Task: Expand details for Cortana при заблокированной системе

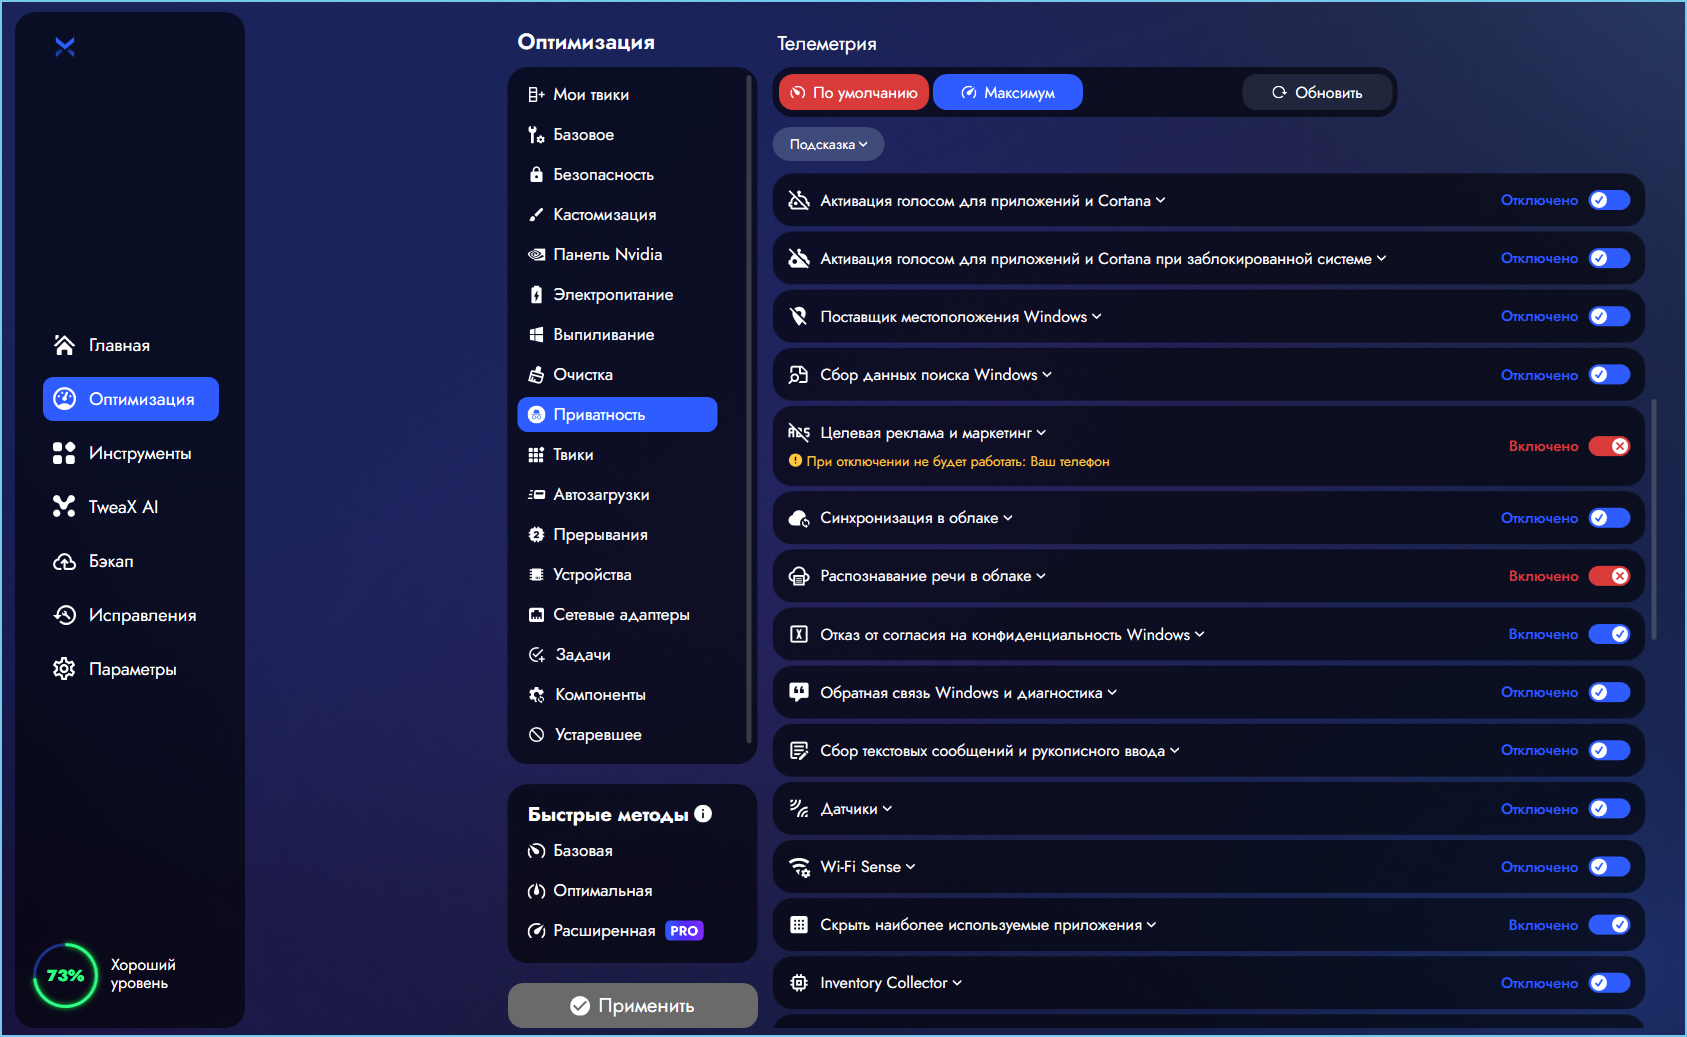Action: [x=1381, y=258]
